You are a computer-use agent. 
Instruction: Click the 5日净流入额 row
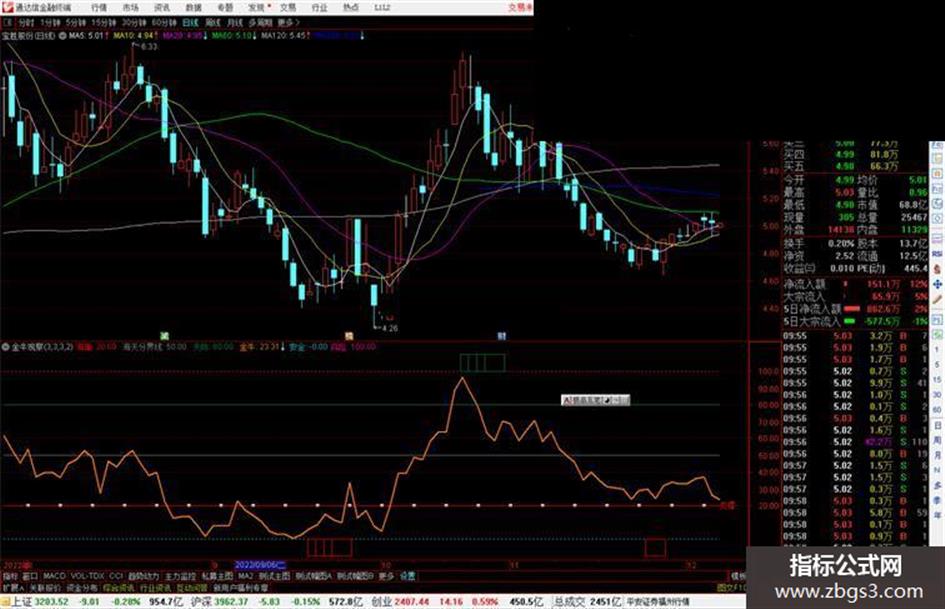click(x=855, y=309)
